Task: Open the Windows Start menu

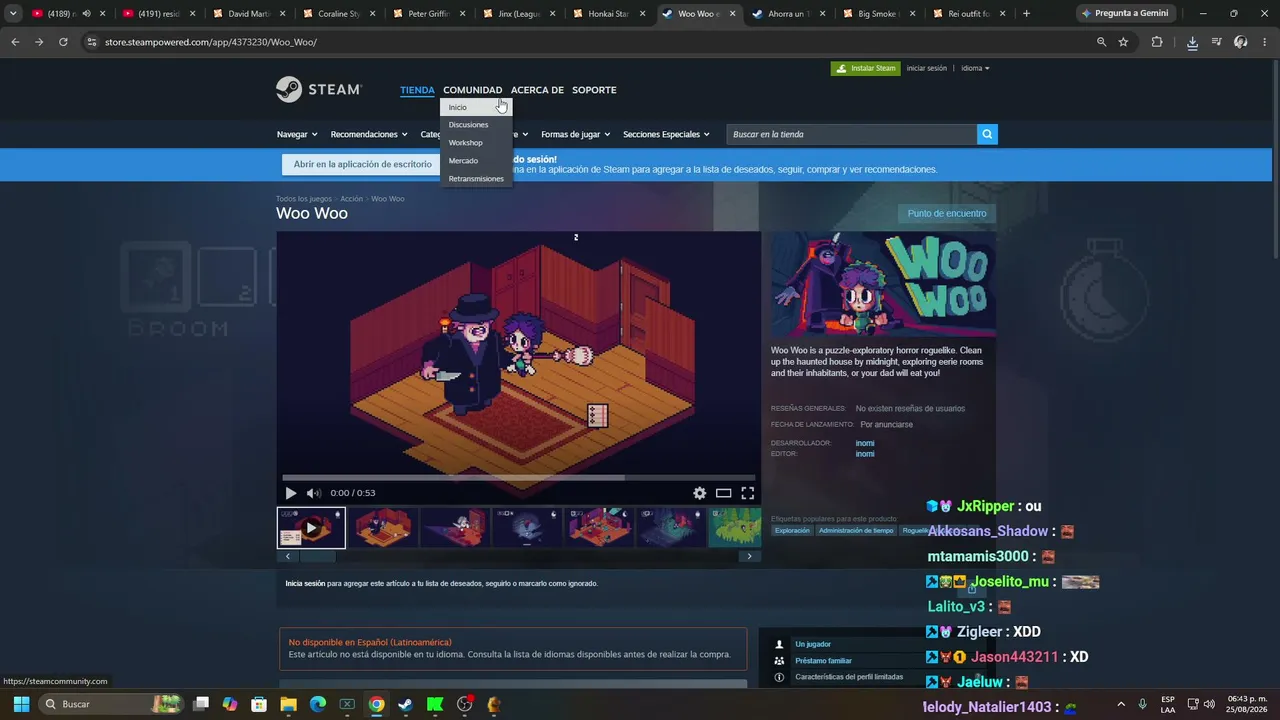Action: click(x=21, y=704)
